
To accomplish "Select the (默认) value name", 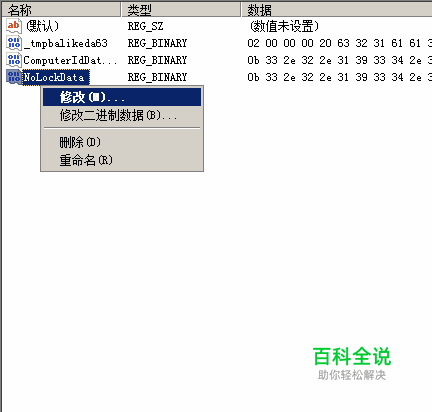I will 42,26.
